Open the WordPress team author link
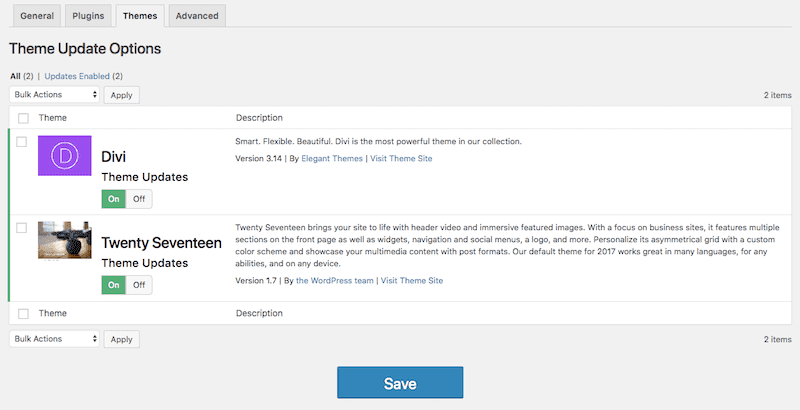The width and height of the screenshot is (800, 410). (x=335, y=280)
